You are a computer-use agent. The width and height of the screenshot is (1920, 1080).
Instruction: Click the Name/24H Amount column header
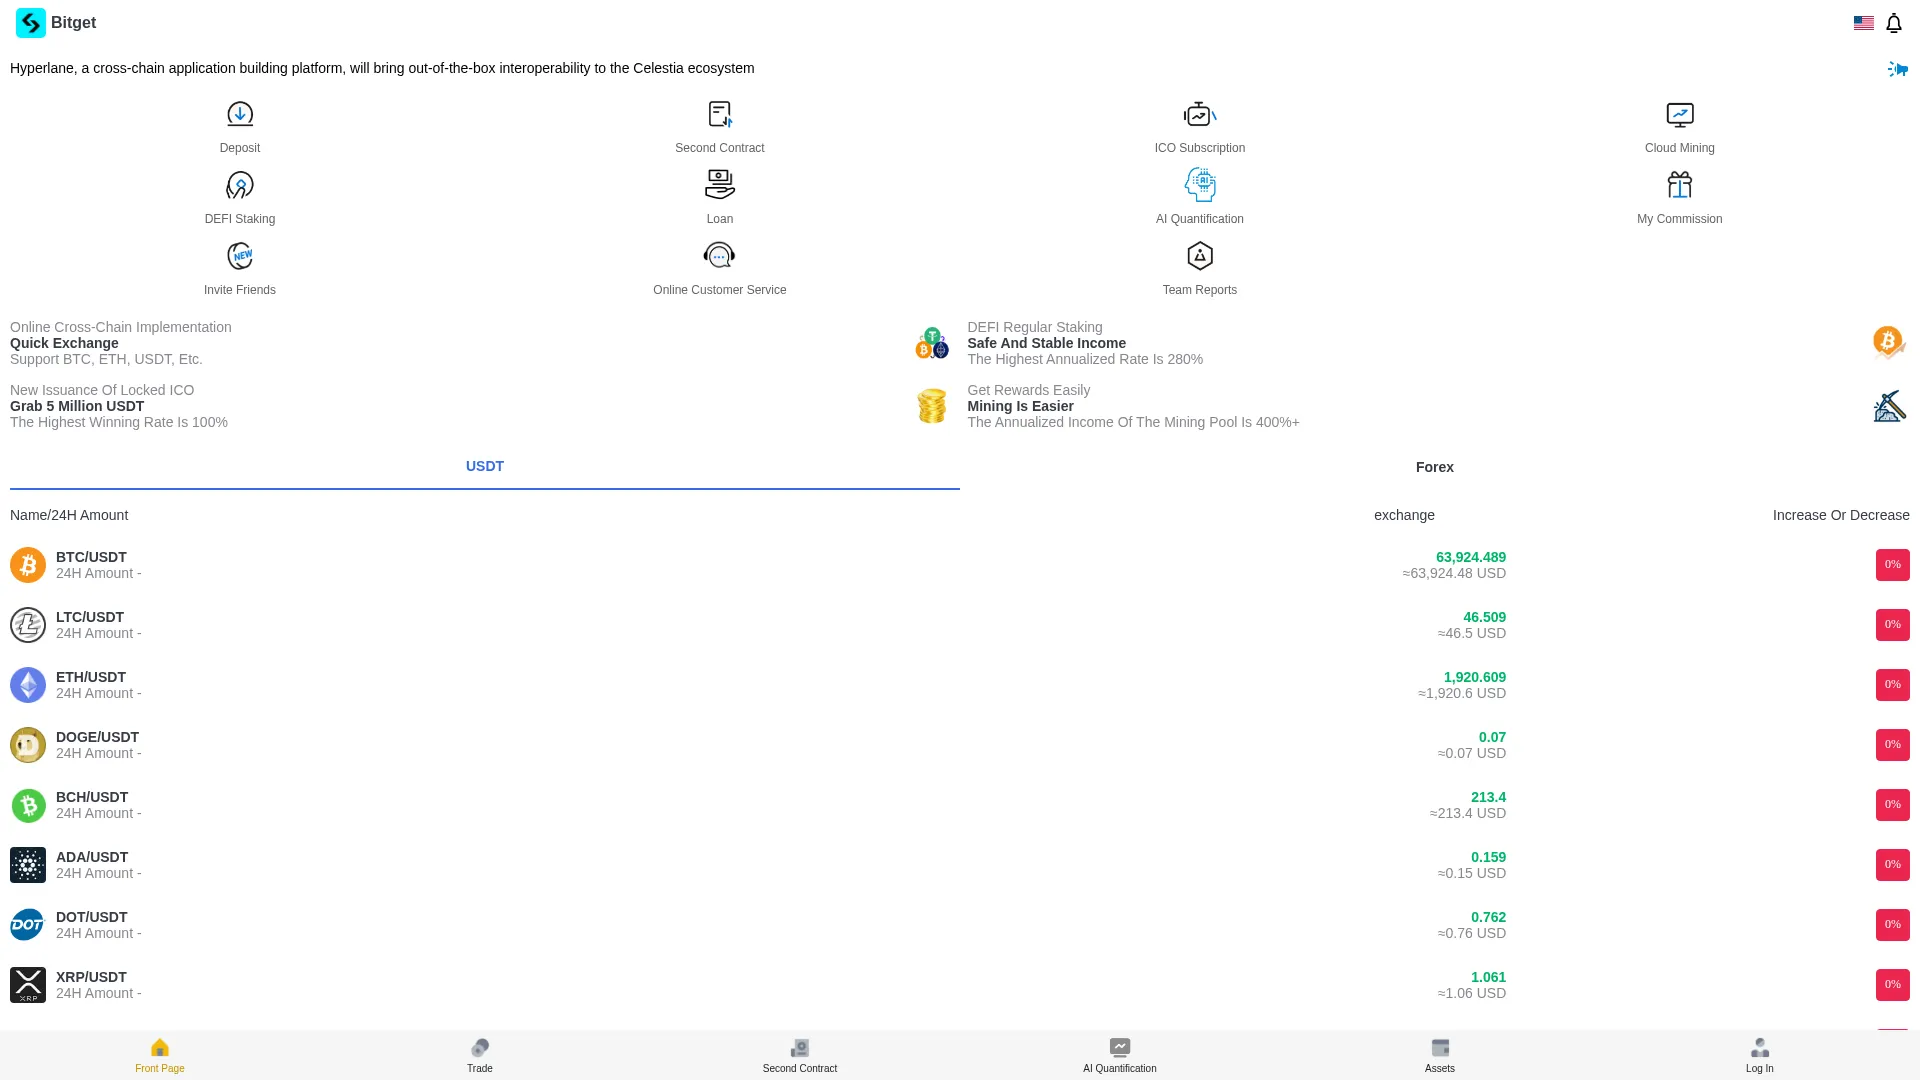click(69, 515)
